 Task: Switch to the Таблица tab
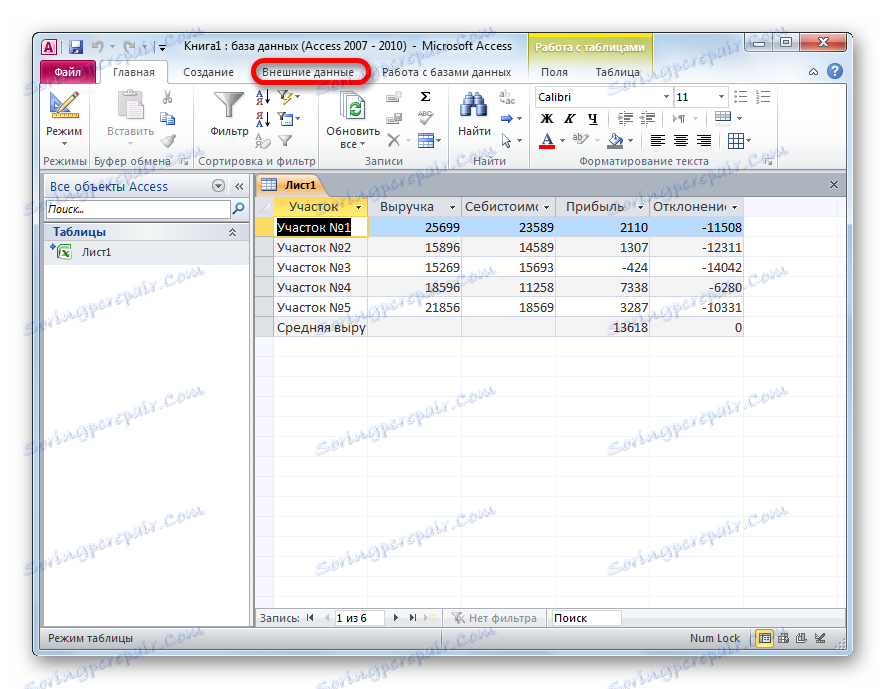tap(618, 72)
